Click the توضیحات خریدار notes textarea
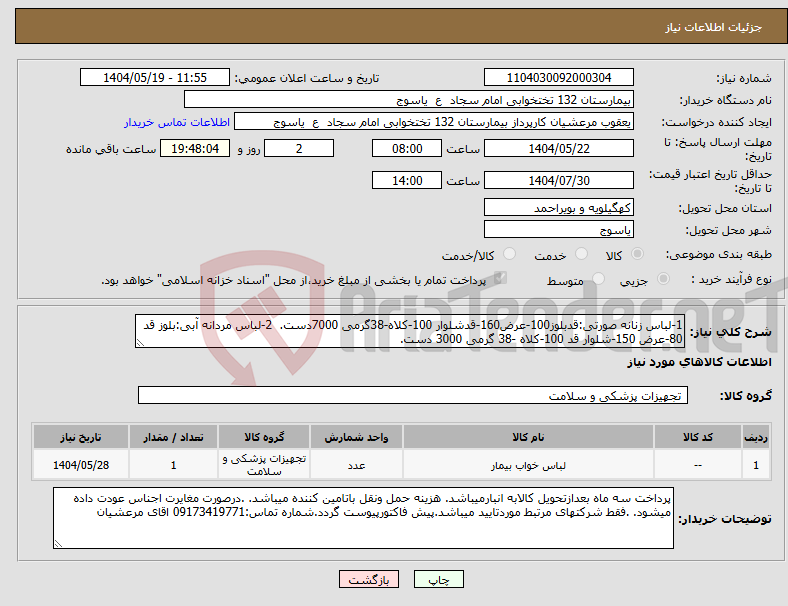Image resolution: width=788 pixels, height=606 pixels. (x=363, y=518)
